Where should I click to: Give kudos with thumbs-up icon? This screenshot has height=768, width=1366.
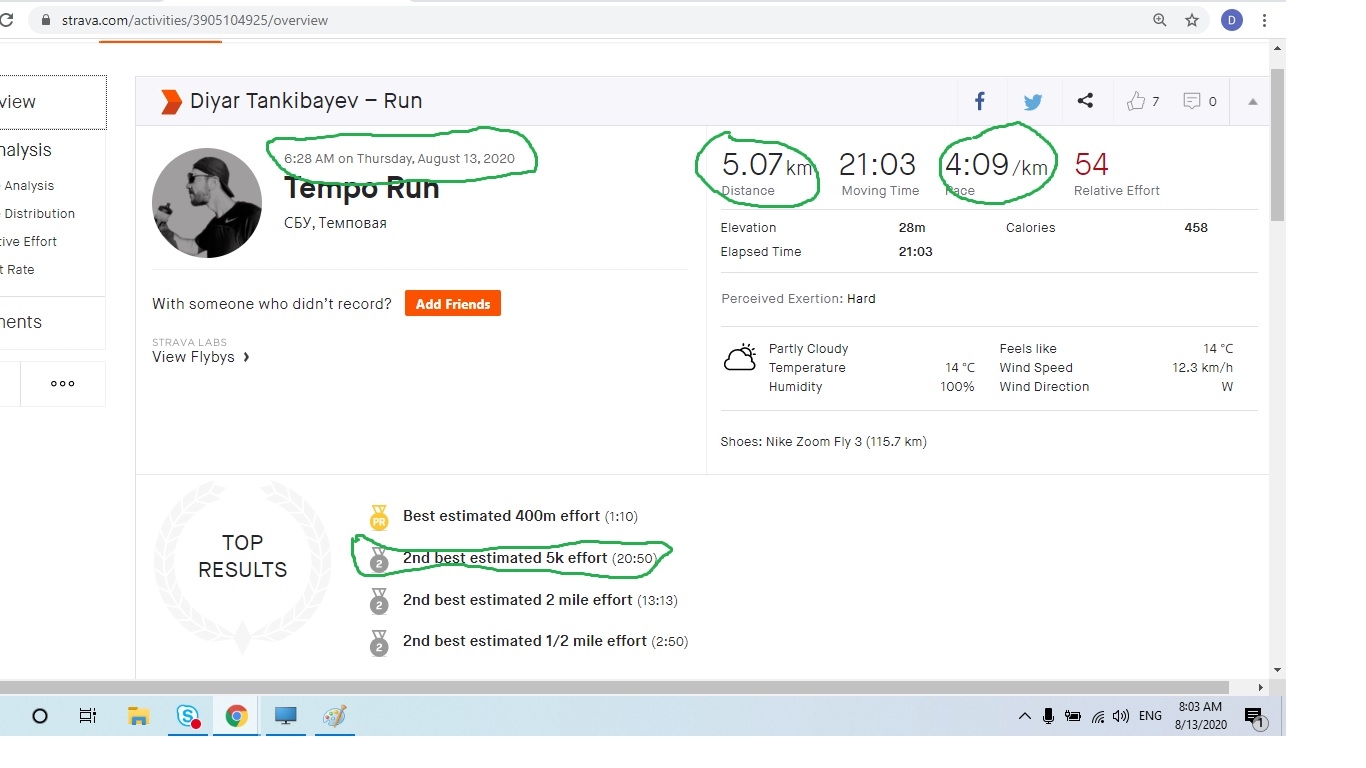click(x=1136, y=101)
